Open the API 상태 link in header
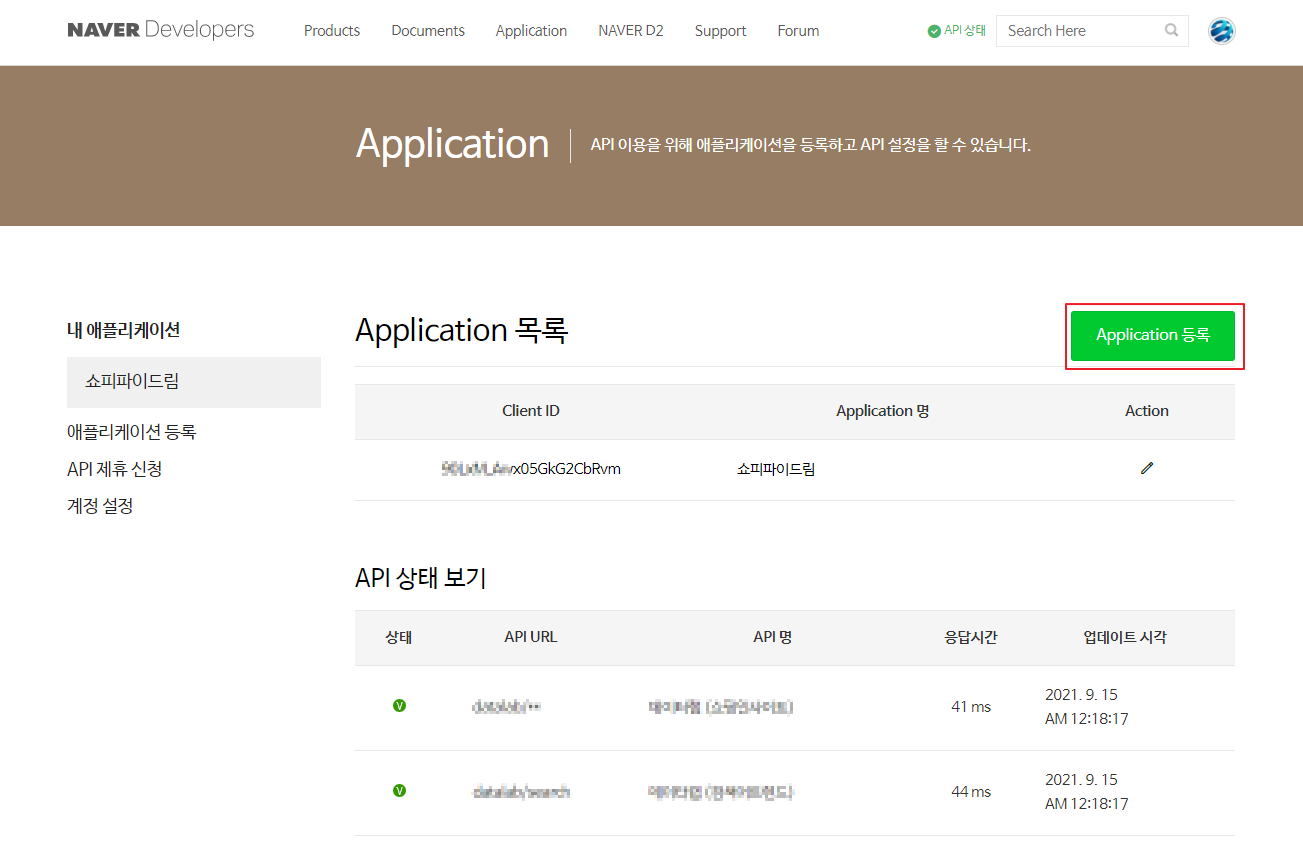The width and height of the screenshot is (1303, 846). coord(964,31)
